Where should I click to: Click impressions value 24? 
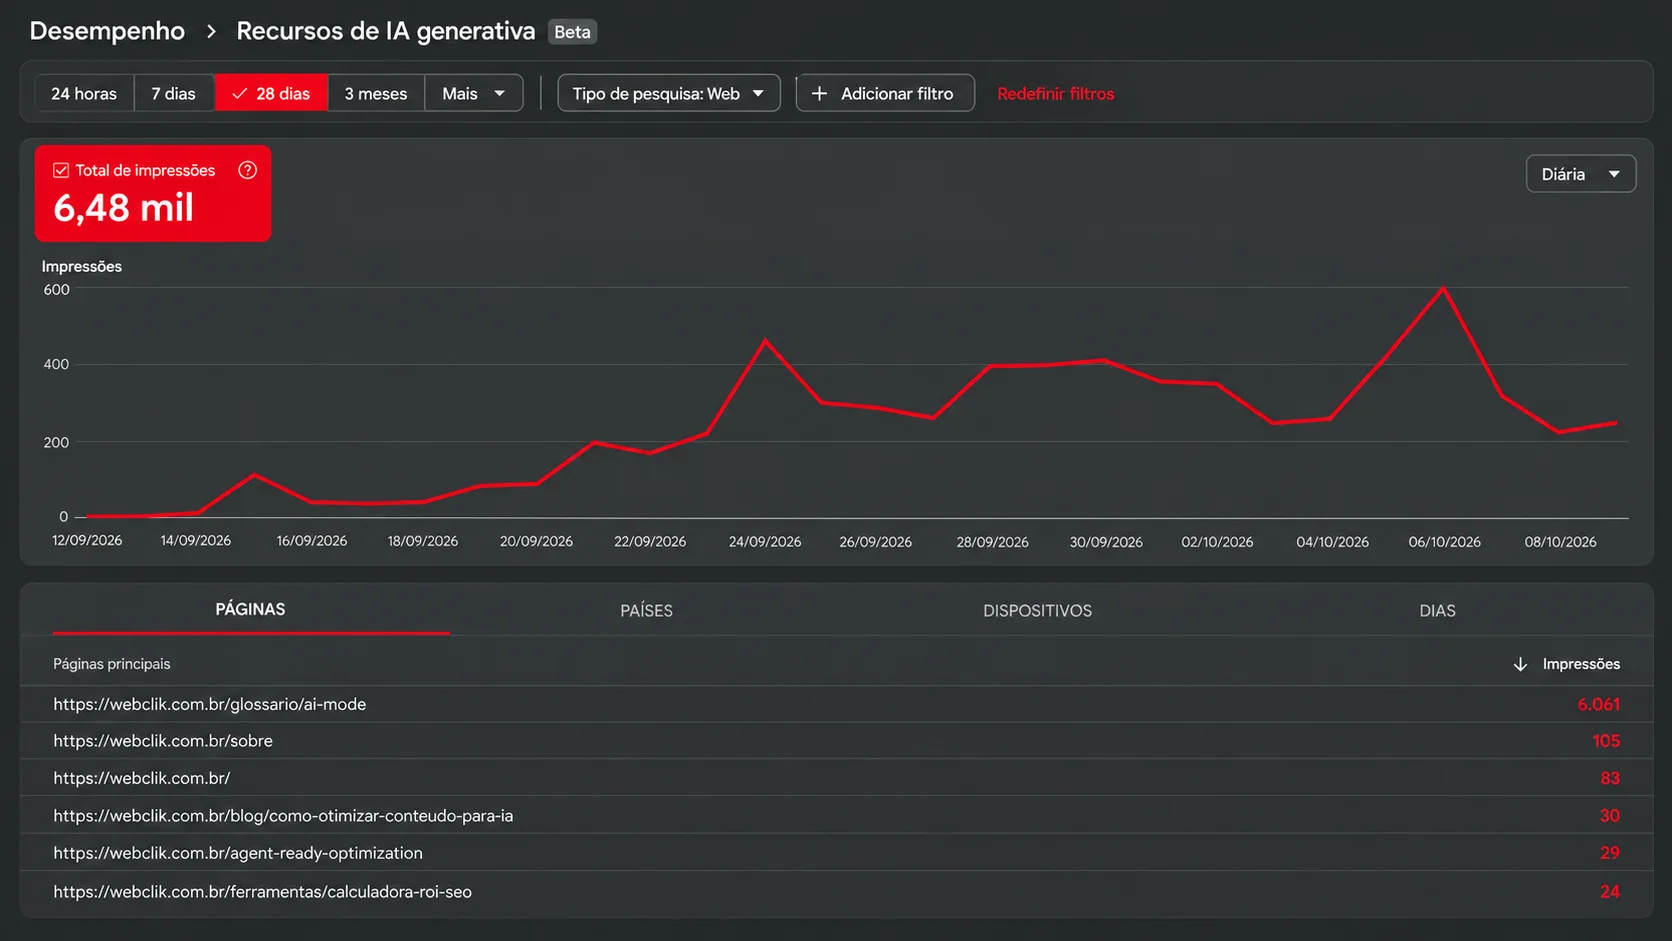(x=1610, y=892)
